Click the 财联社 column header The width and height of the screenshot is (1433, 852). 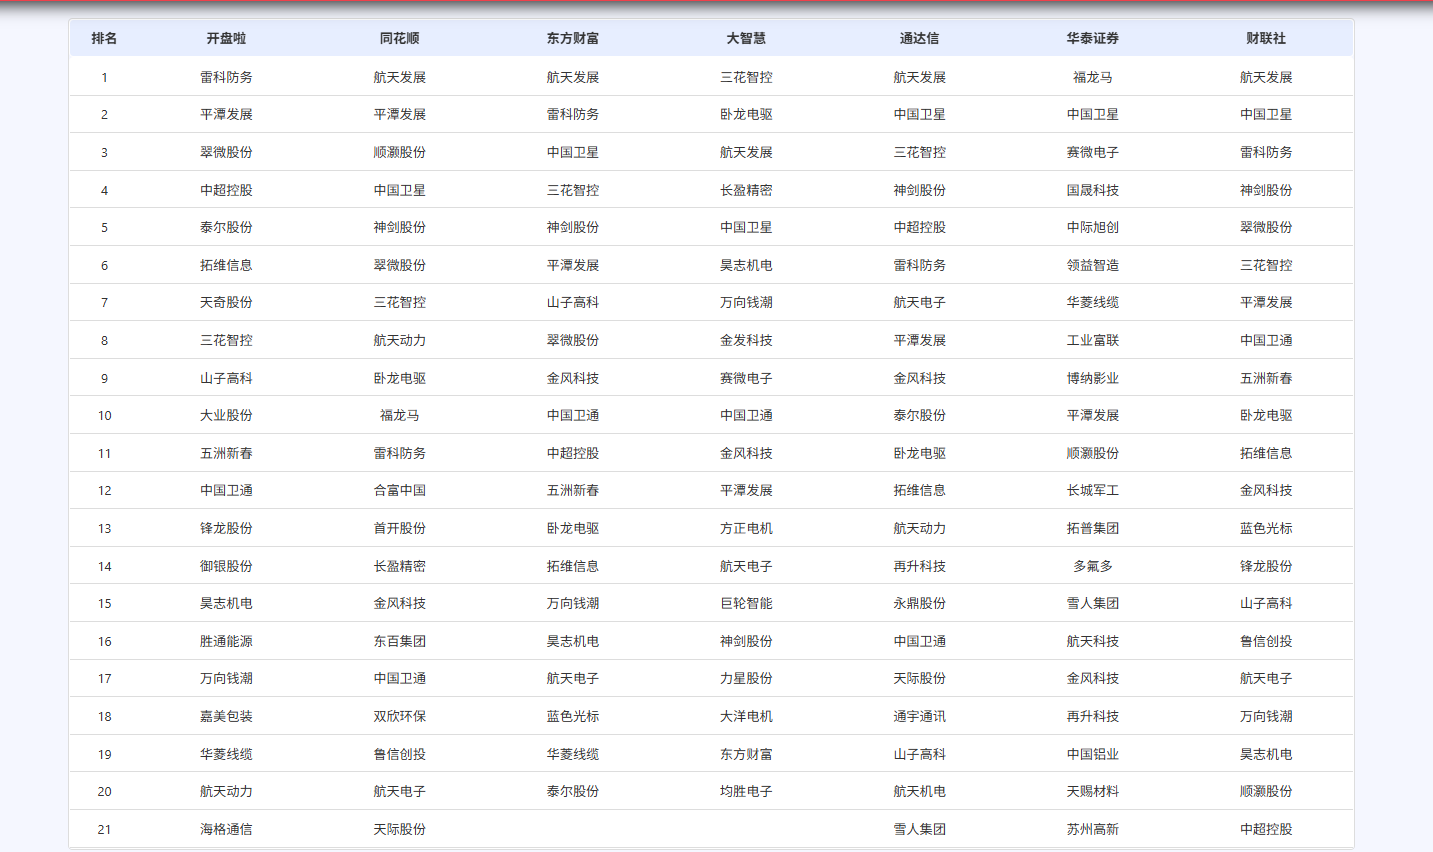click(x=1266, y=38)
